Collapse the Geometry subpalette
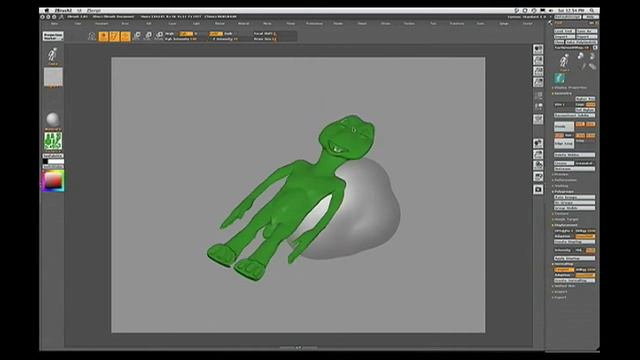This screenshot has width=640, height=360. point(563,93)
